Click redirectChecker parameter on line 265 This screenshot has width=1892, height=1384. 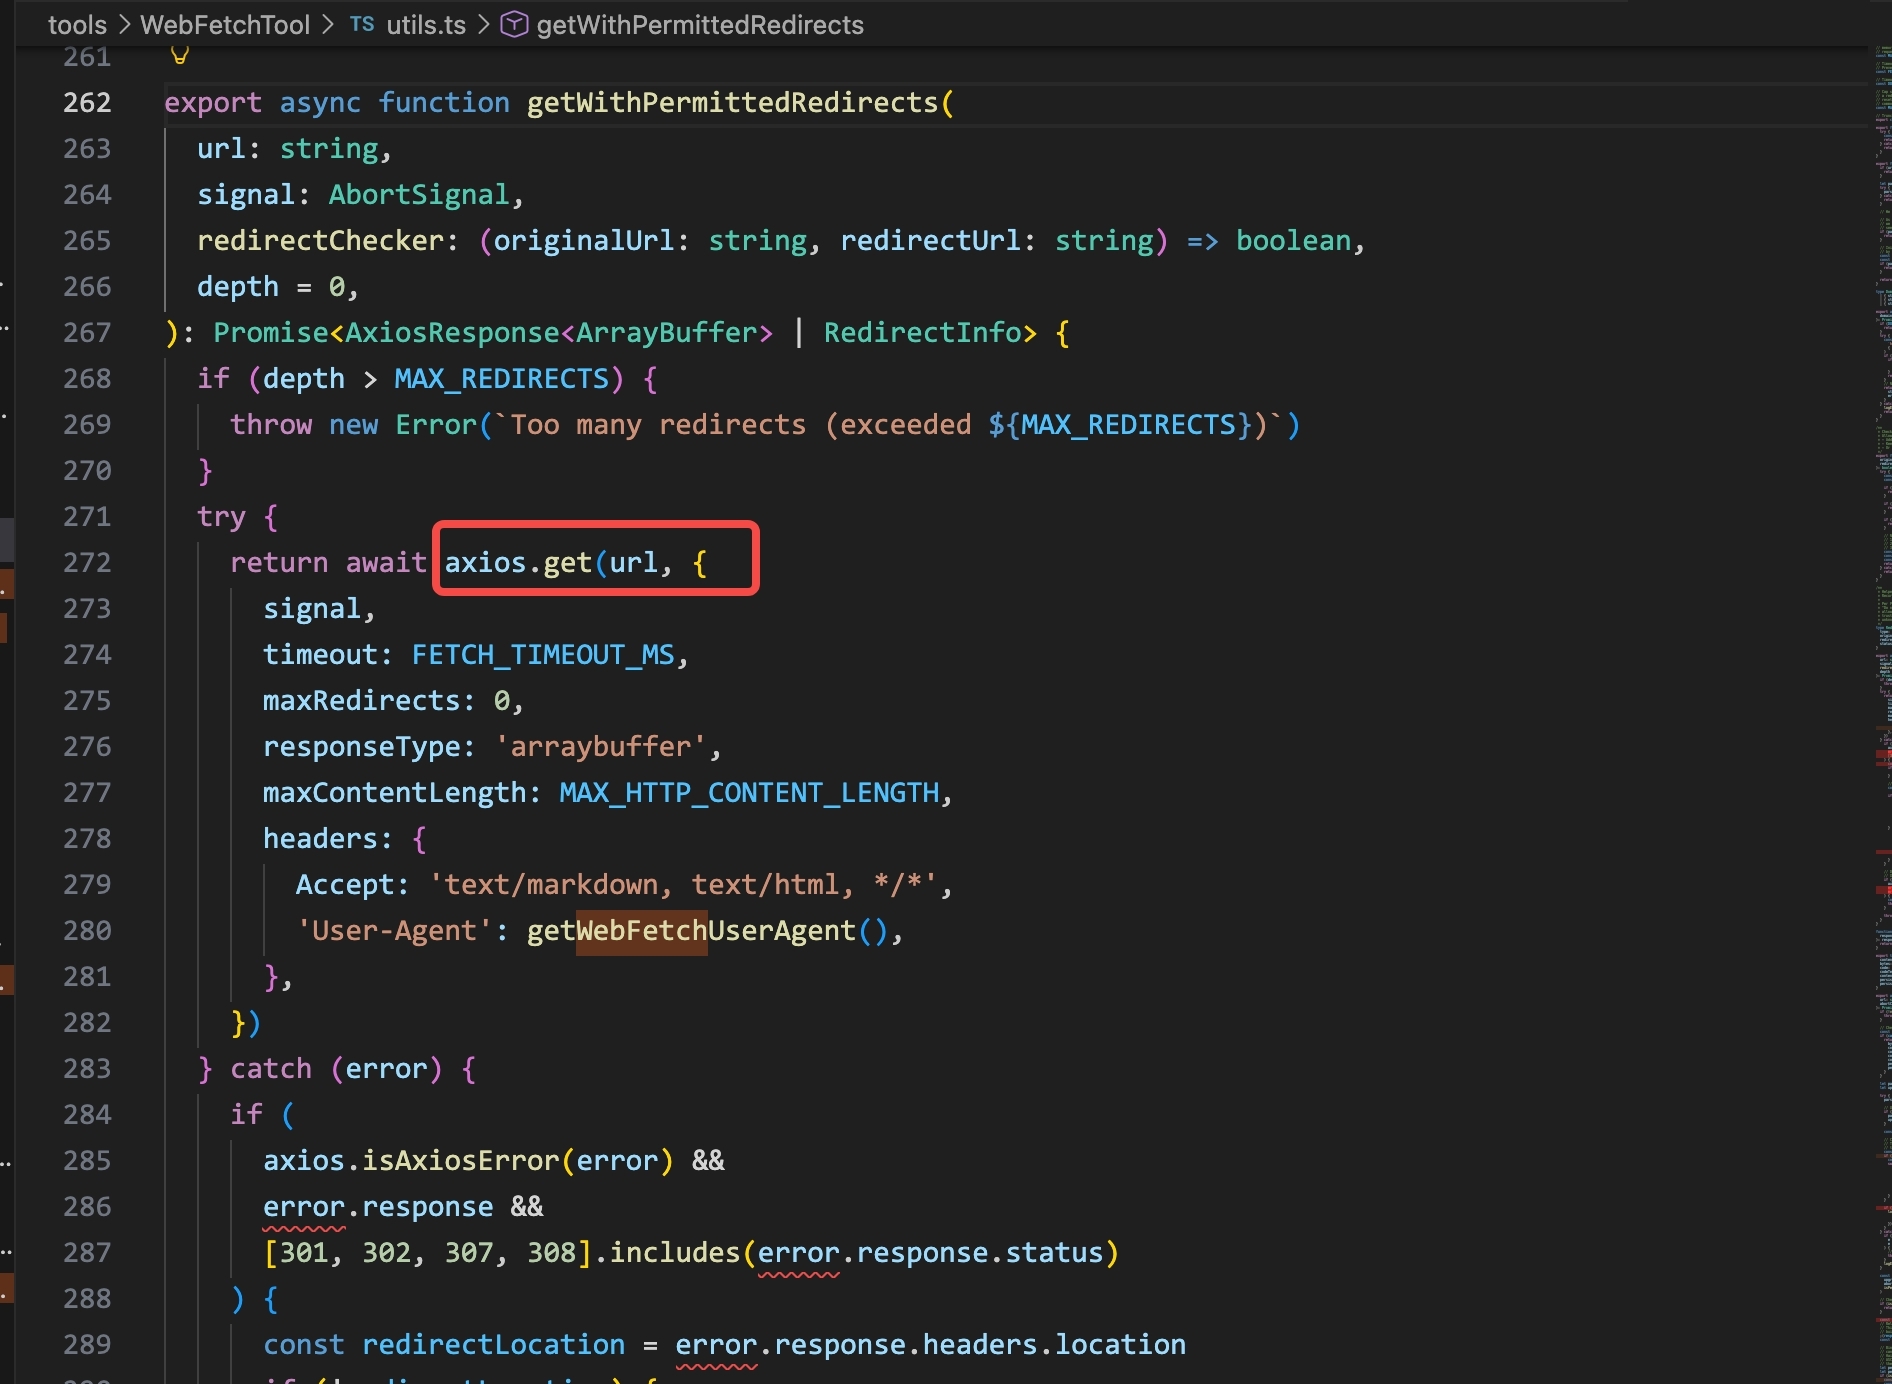tap(320, 241)
